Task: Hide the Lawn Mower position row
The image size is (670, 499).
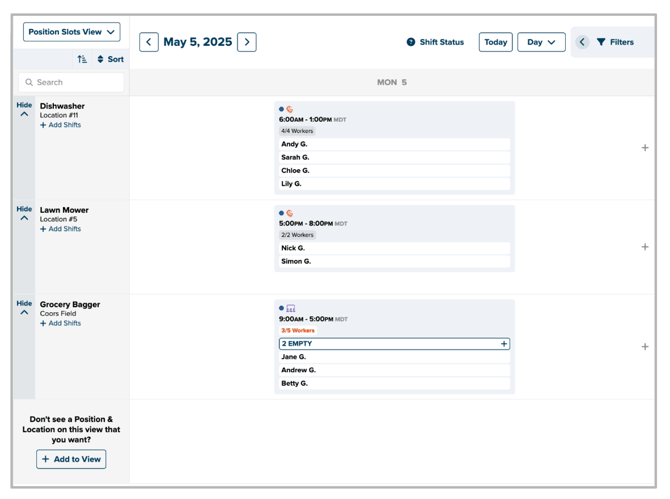Action: click(24, 213)
